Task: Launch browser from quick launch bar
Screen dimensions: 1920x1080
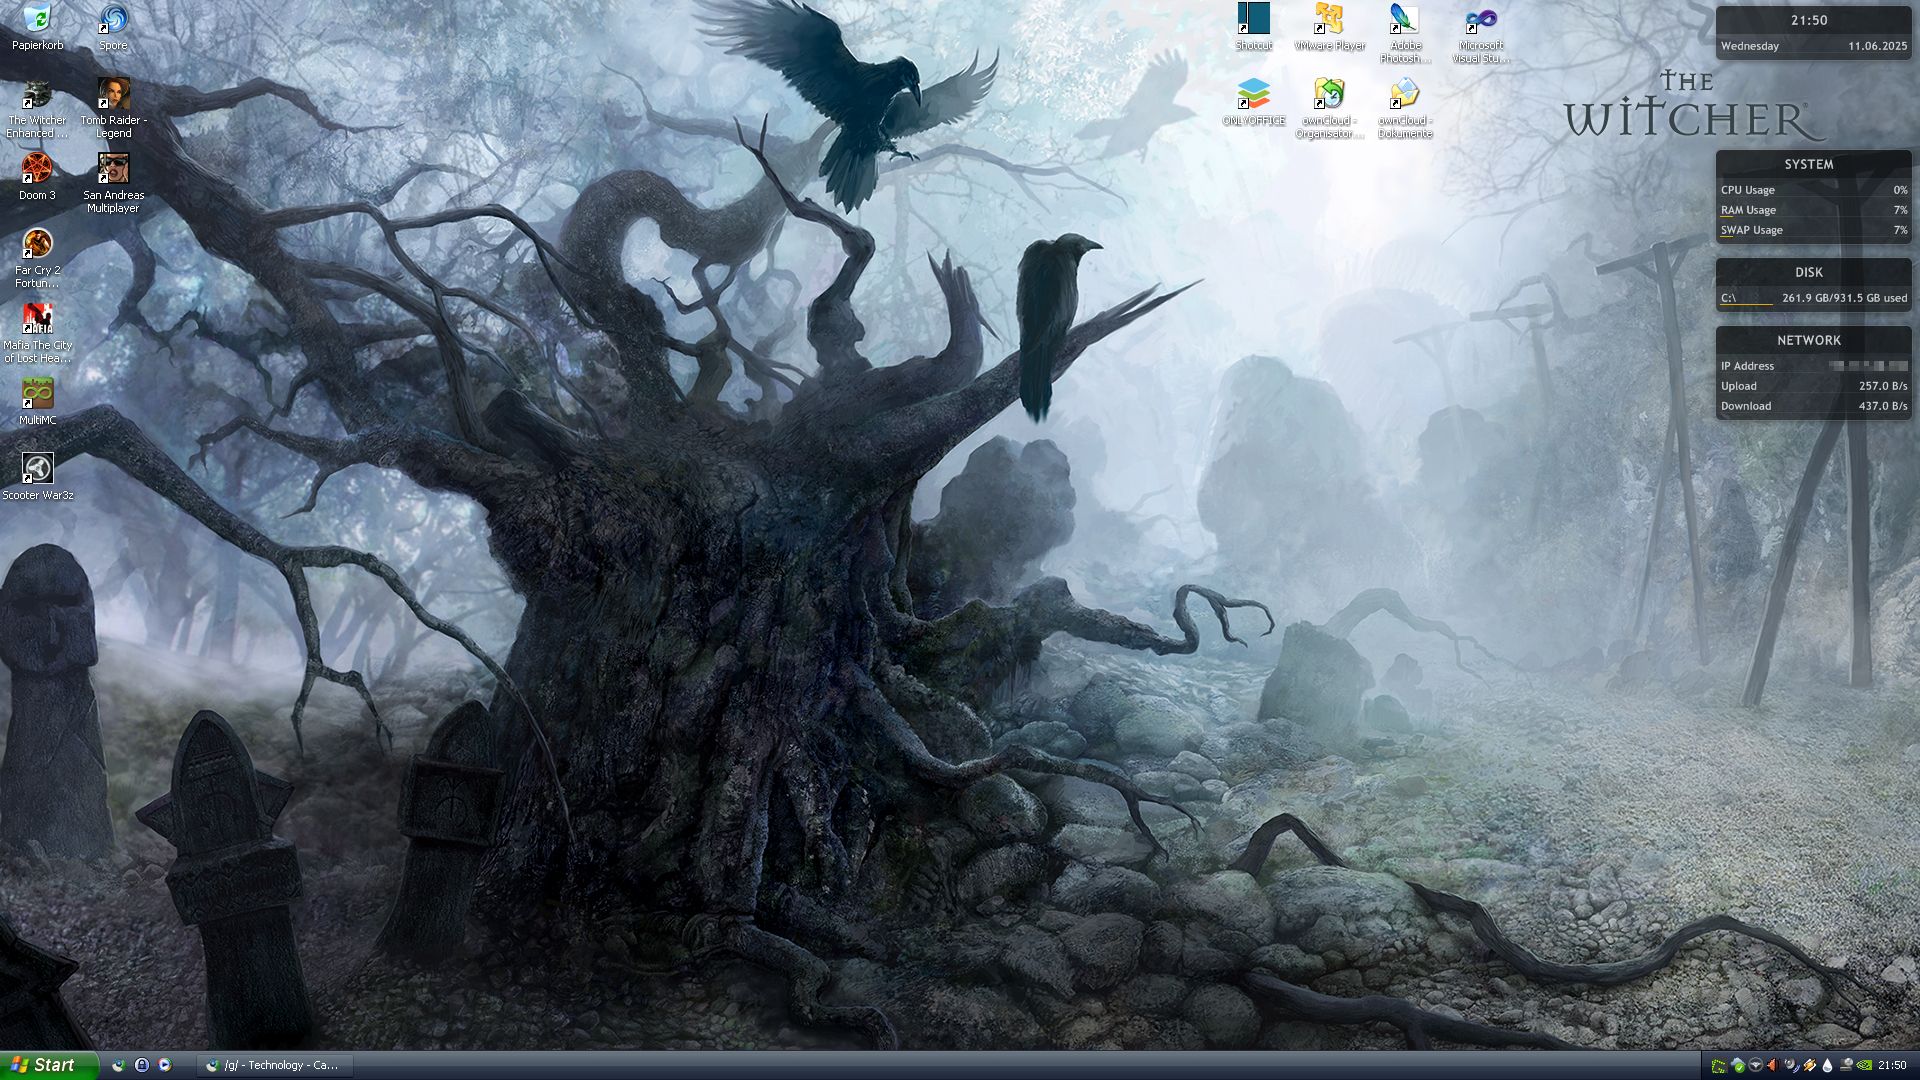Action: [118, 1065]
